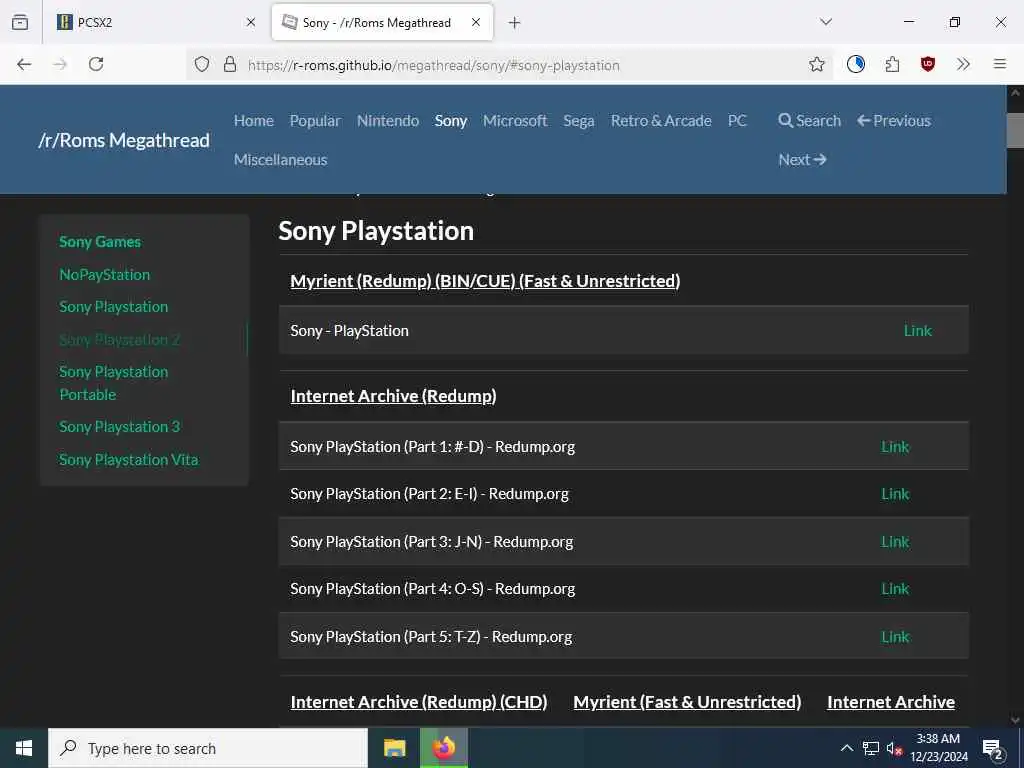The image size is (1024, 768).
Task: Open /r/Roms Megathread site title
Action: tap(124, 140)
